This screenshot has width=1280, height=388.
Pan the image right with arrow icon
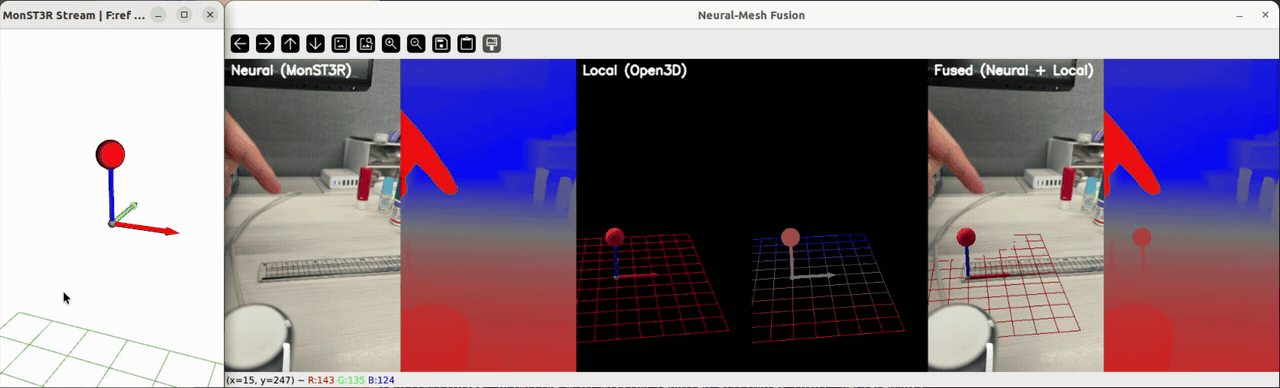tap(265, 43)
